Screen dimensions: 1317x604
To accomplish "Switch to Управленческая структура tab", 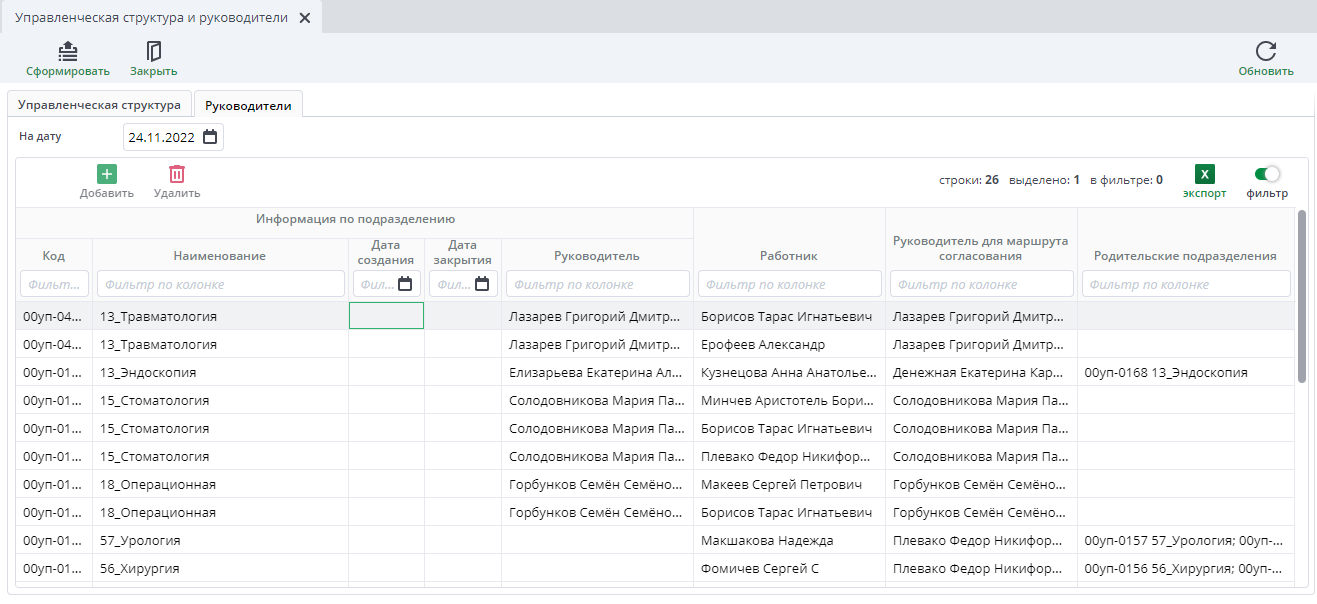I will (x=99, y=105).
